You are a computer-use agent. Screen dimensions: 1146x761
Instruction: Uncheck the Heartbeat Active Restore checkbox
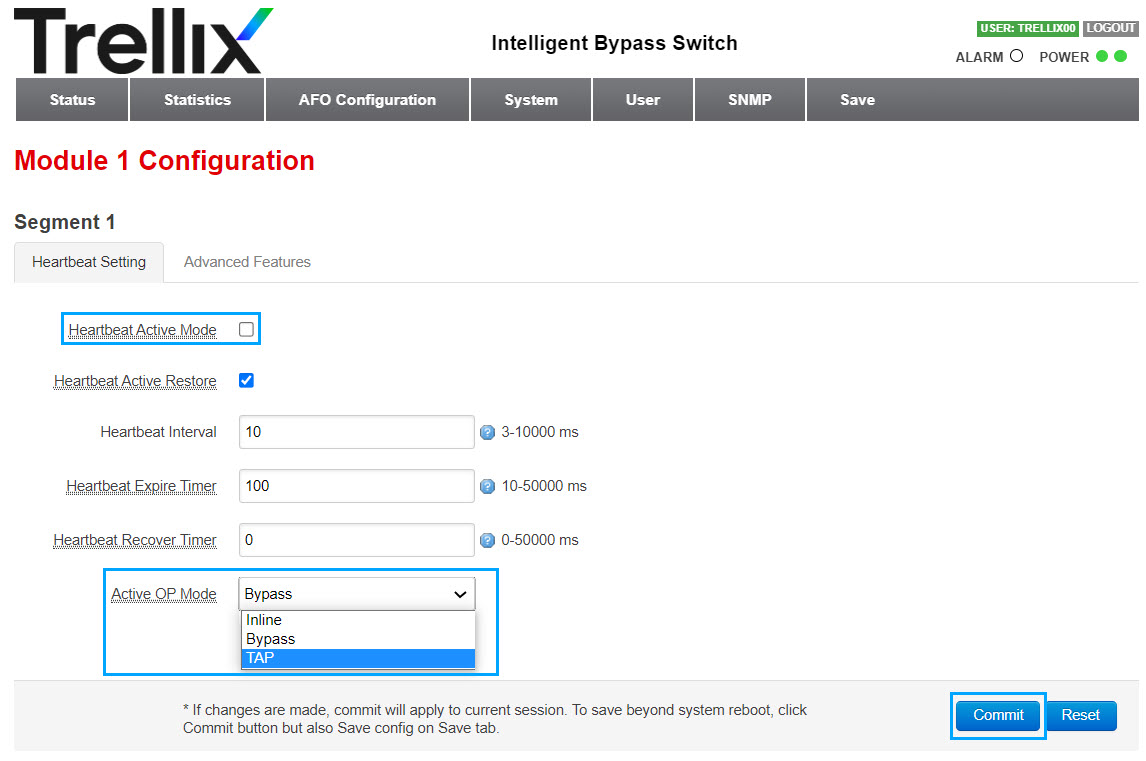click(246, 380)
